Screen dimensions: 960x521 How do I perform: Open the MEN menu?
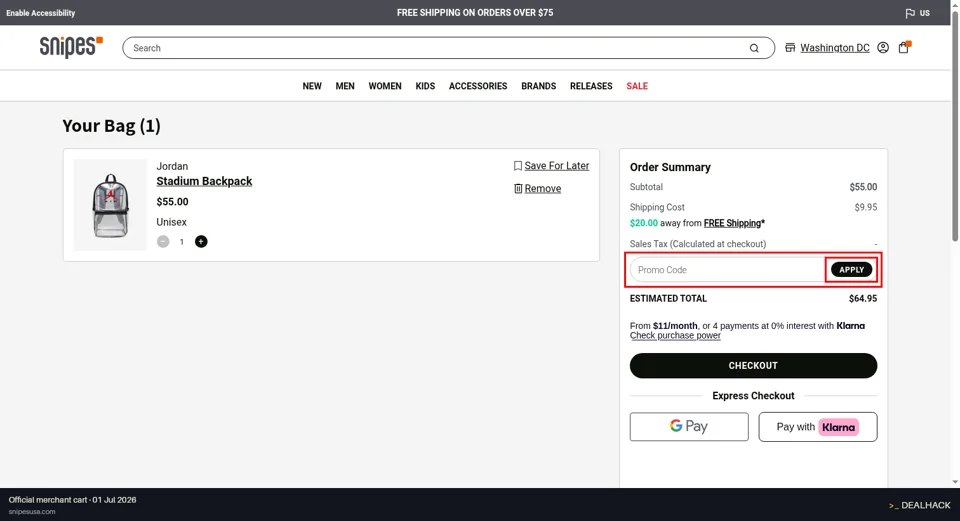tap(345, 86)
